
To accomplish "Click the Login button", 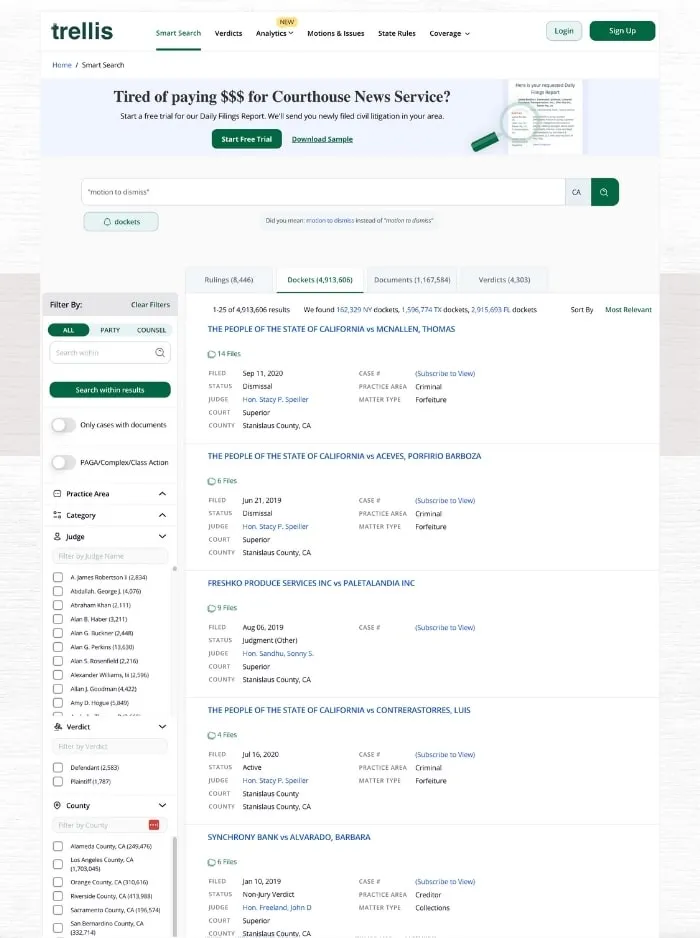I will coord(564,31).
